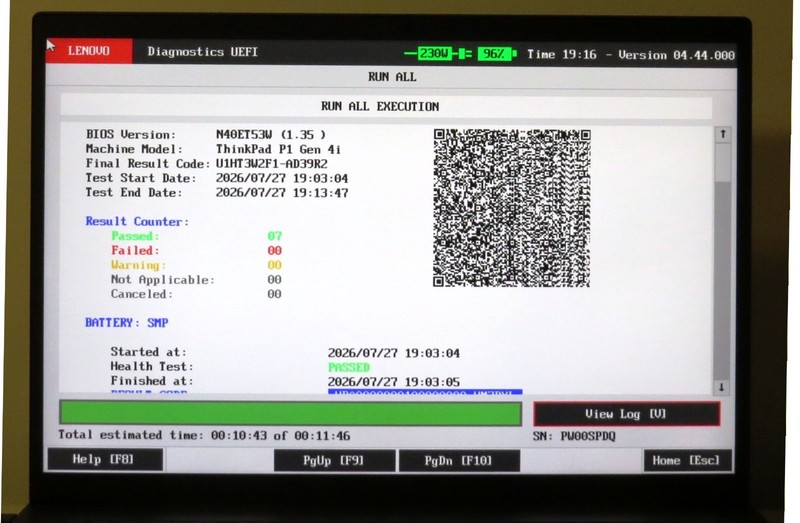Click the Diagnostics UEFI title text
The image size is (800, 523).
click(x=203, y=52)
